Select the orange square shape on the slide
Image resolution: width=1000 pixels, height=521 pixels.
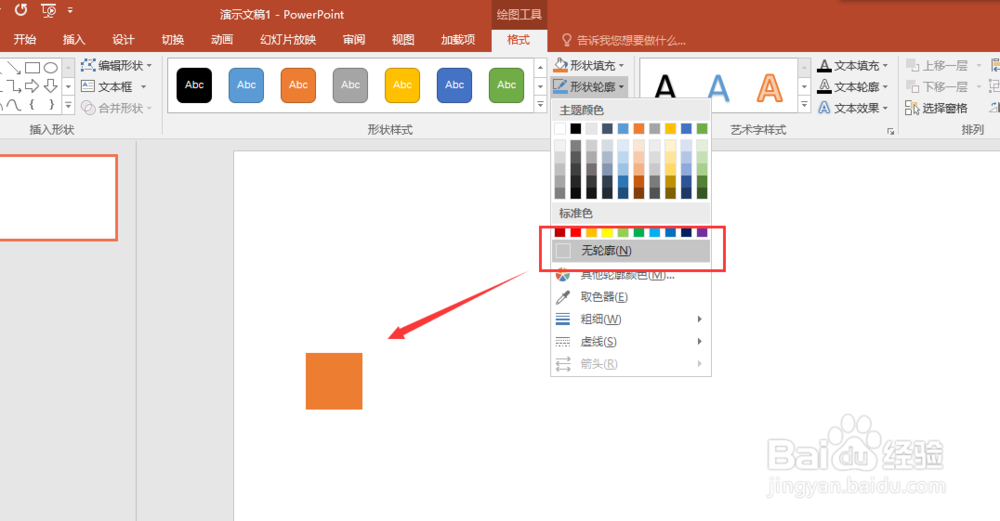(x=334, y=381)
